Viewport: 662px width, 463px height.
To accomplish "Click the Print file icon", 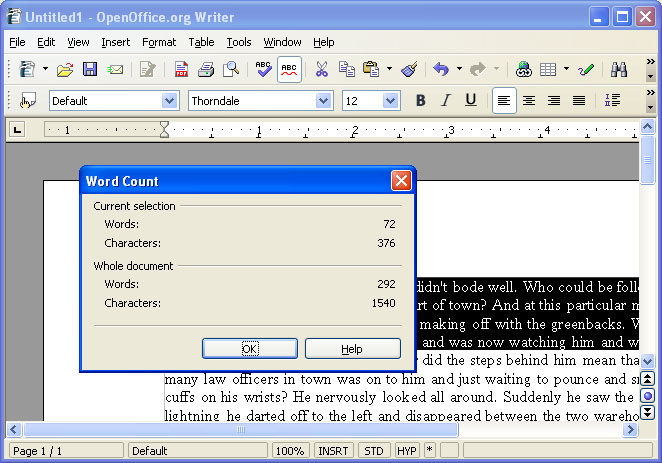I will [206, 70].
